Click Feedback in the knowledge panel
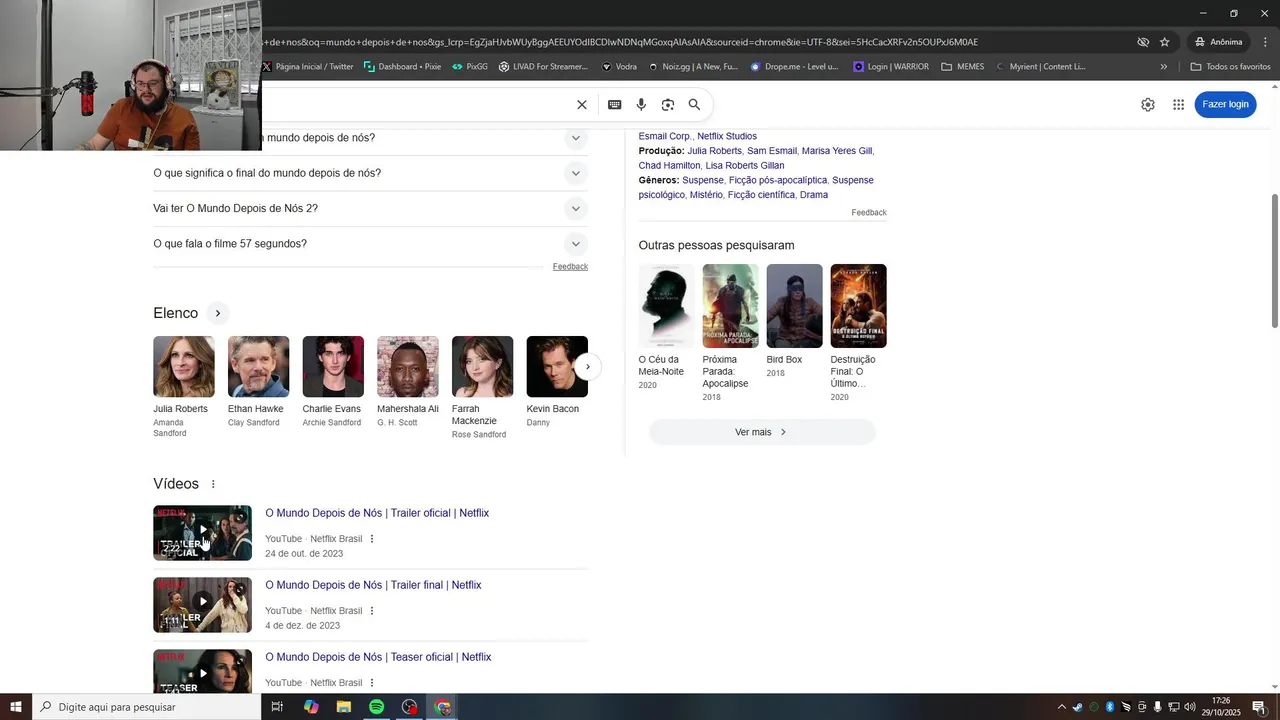 [869, 213]
